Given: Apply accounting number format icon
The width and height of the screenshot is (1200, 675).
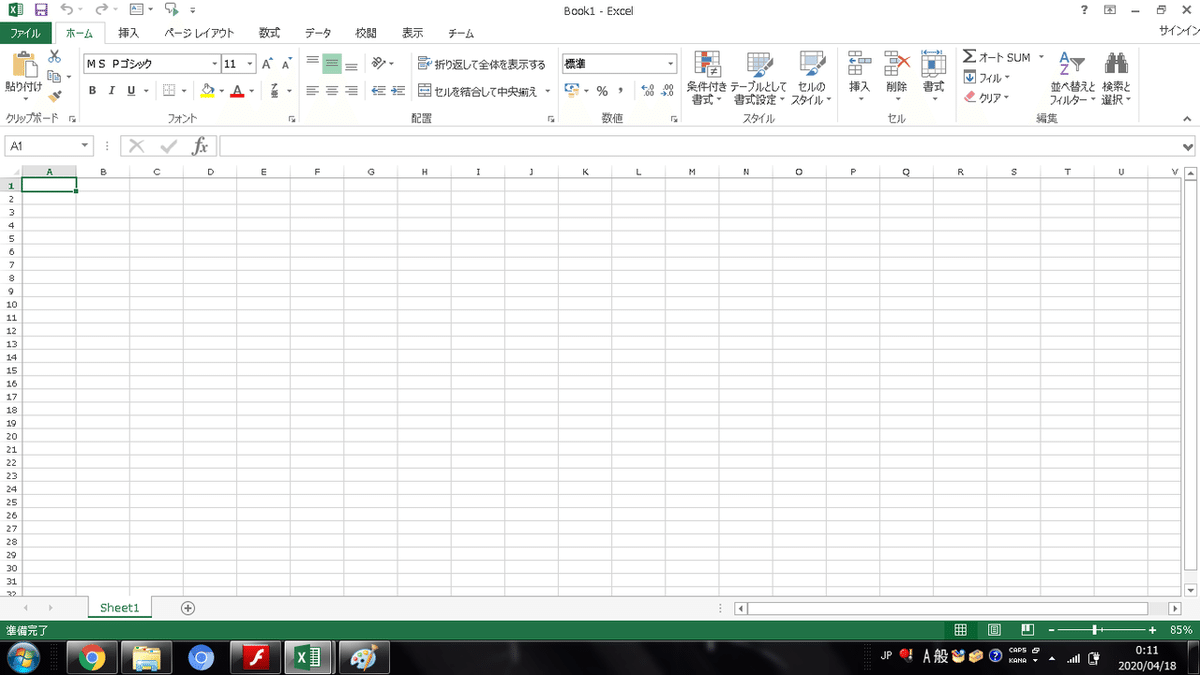Looking at the screenshot, I should [572, 91].
